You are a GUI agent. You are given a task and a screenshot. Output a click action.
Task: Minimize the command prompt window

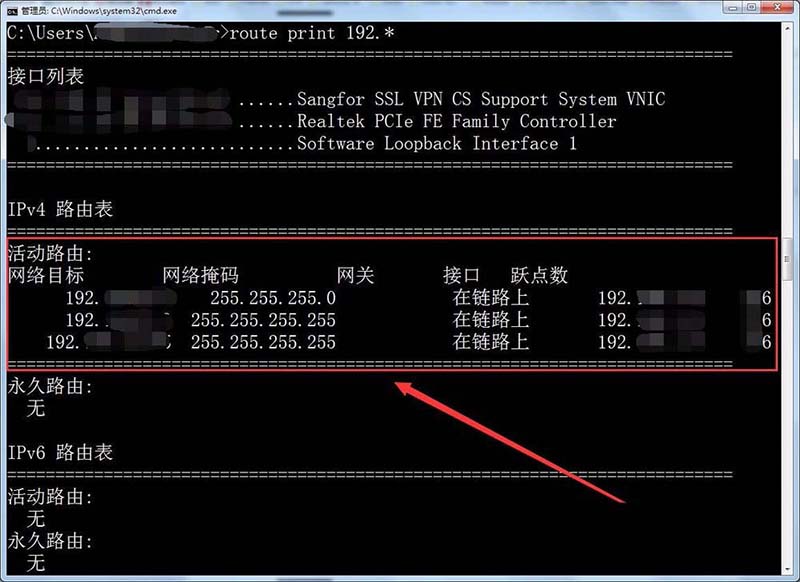pos(734,7)
